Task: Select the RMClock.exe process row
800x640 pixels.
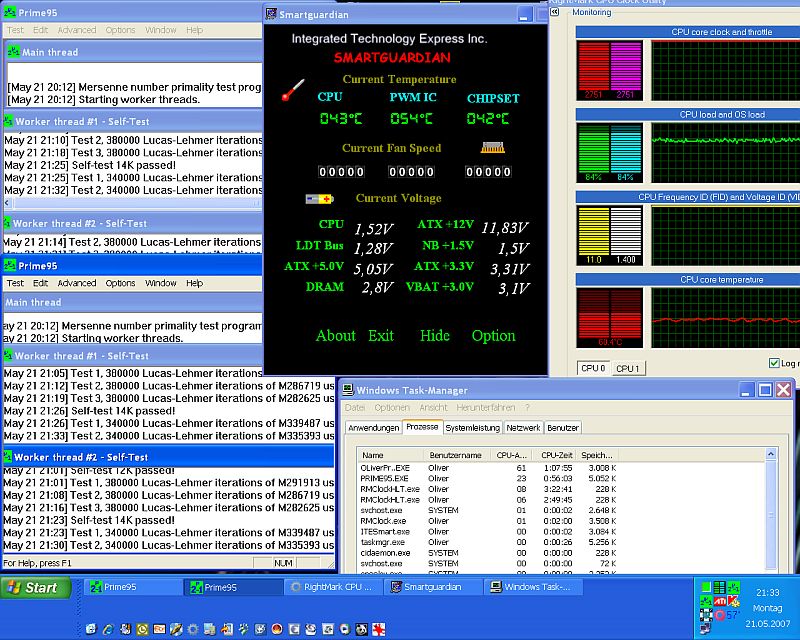Action: tap(488, 521)
